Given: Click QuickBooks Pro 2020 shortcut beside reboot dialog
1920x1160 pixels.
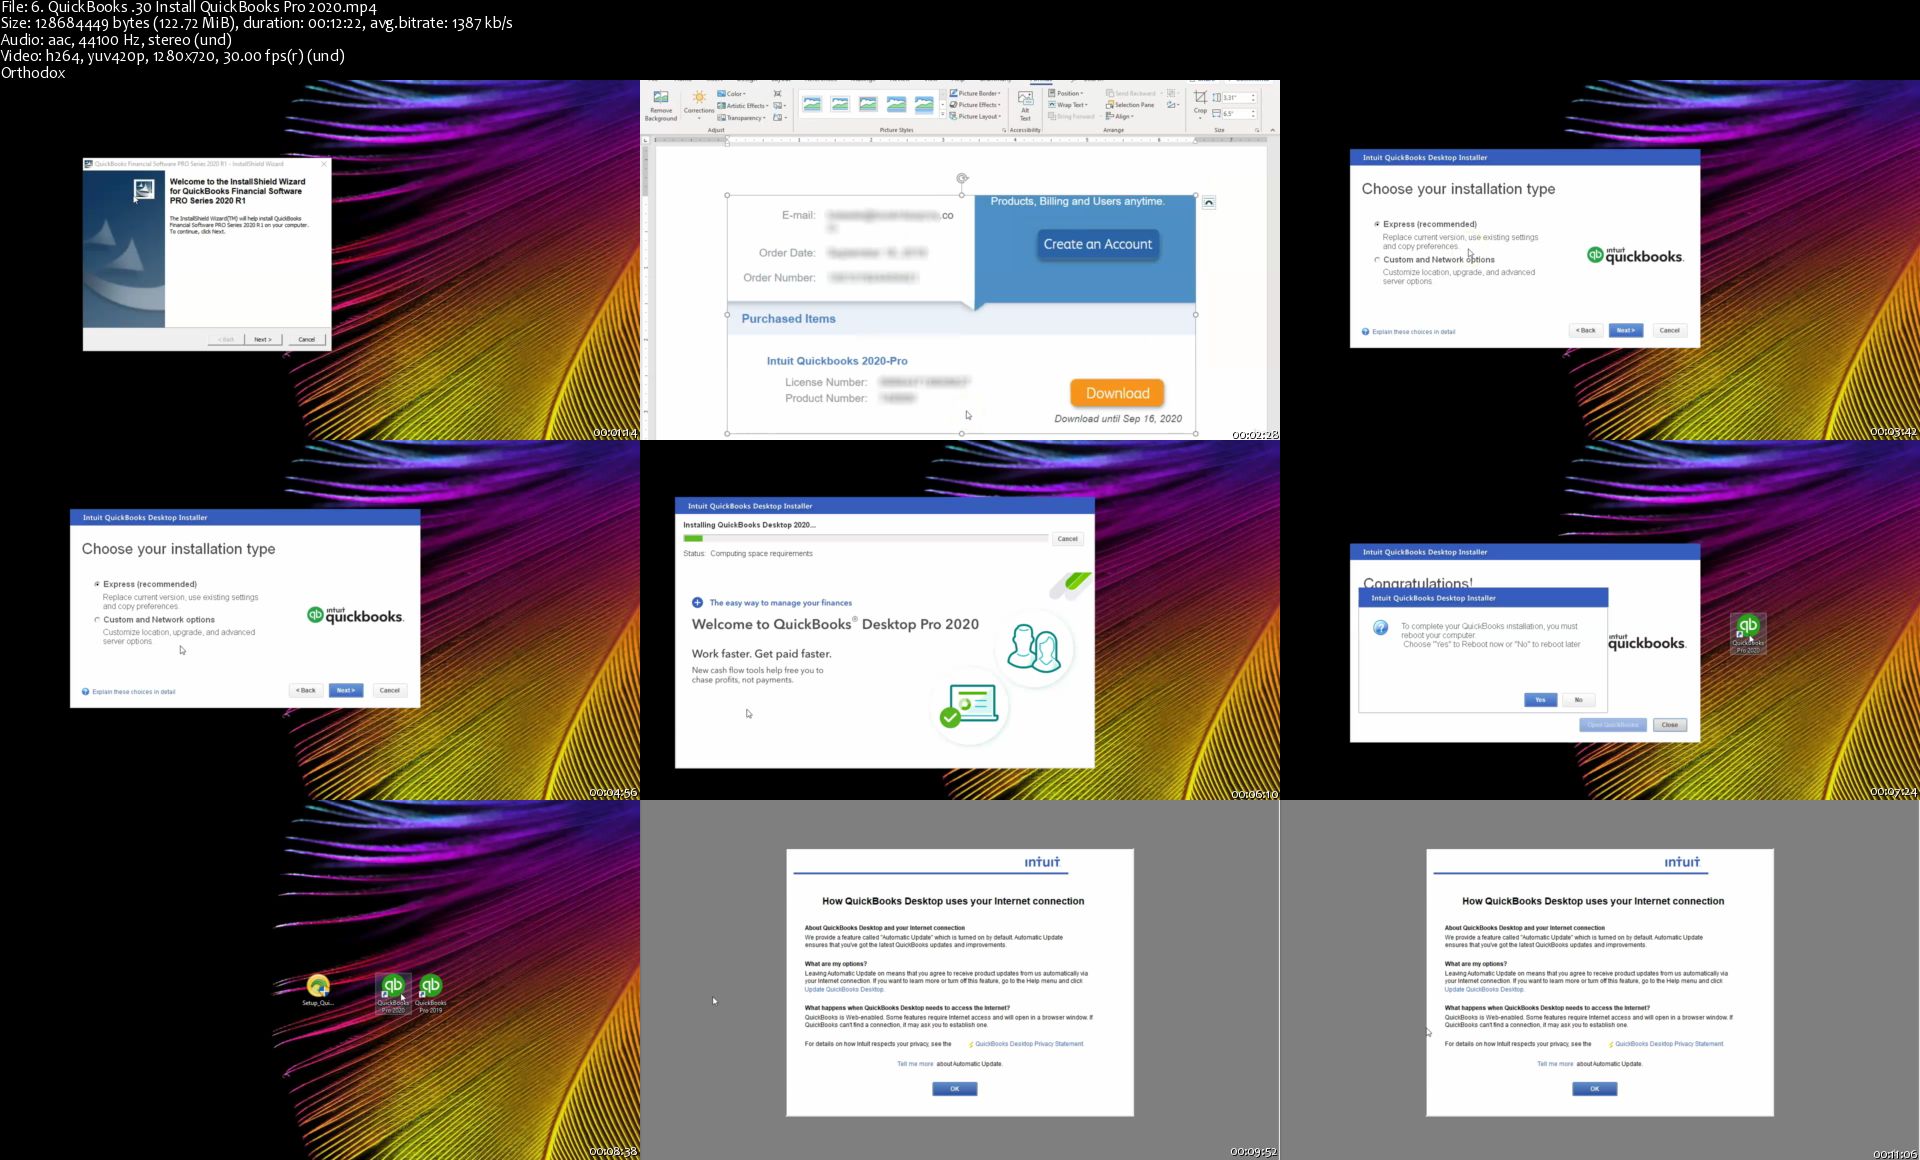Looking at the screenshot, I should tap(1748, 634).
